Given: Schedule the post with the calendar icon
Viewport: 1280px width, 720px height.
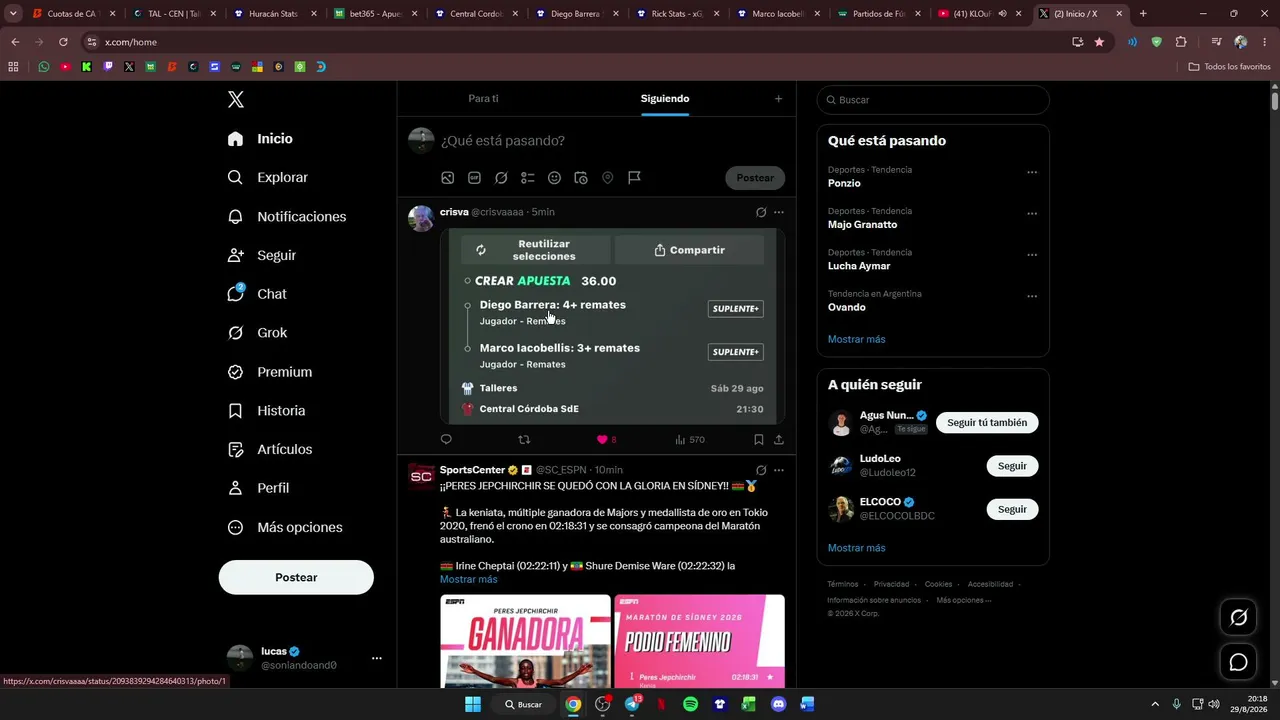Looking at the screenshot, I should pos(581,178).
